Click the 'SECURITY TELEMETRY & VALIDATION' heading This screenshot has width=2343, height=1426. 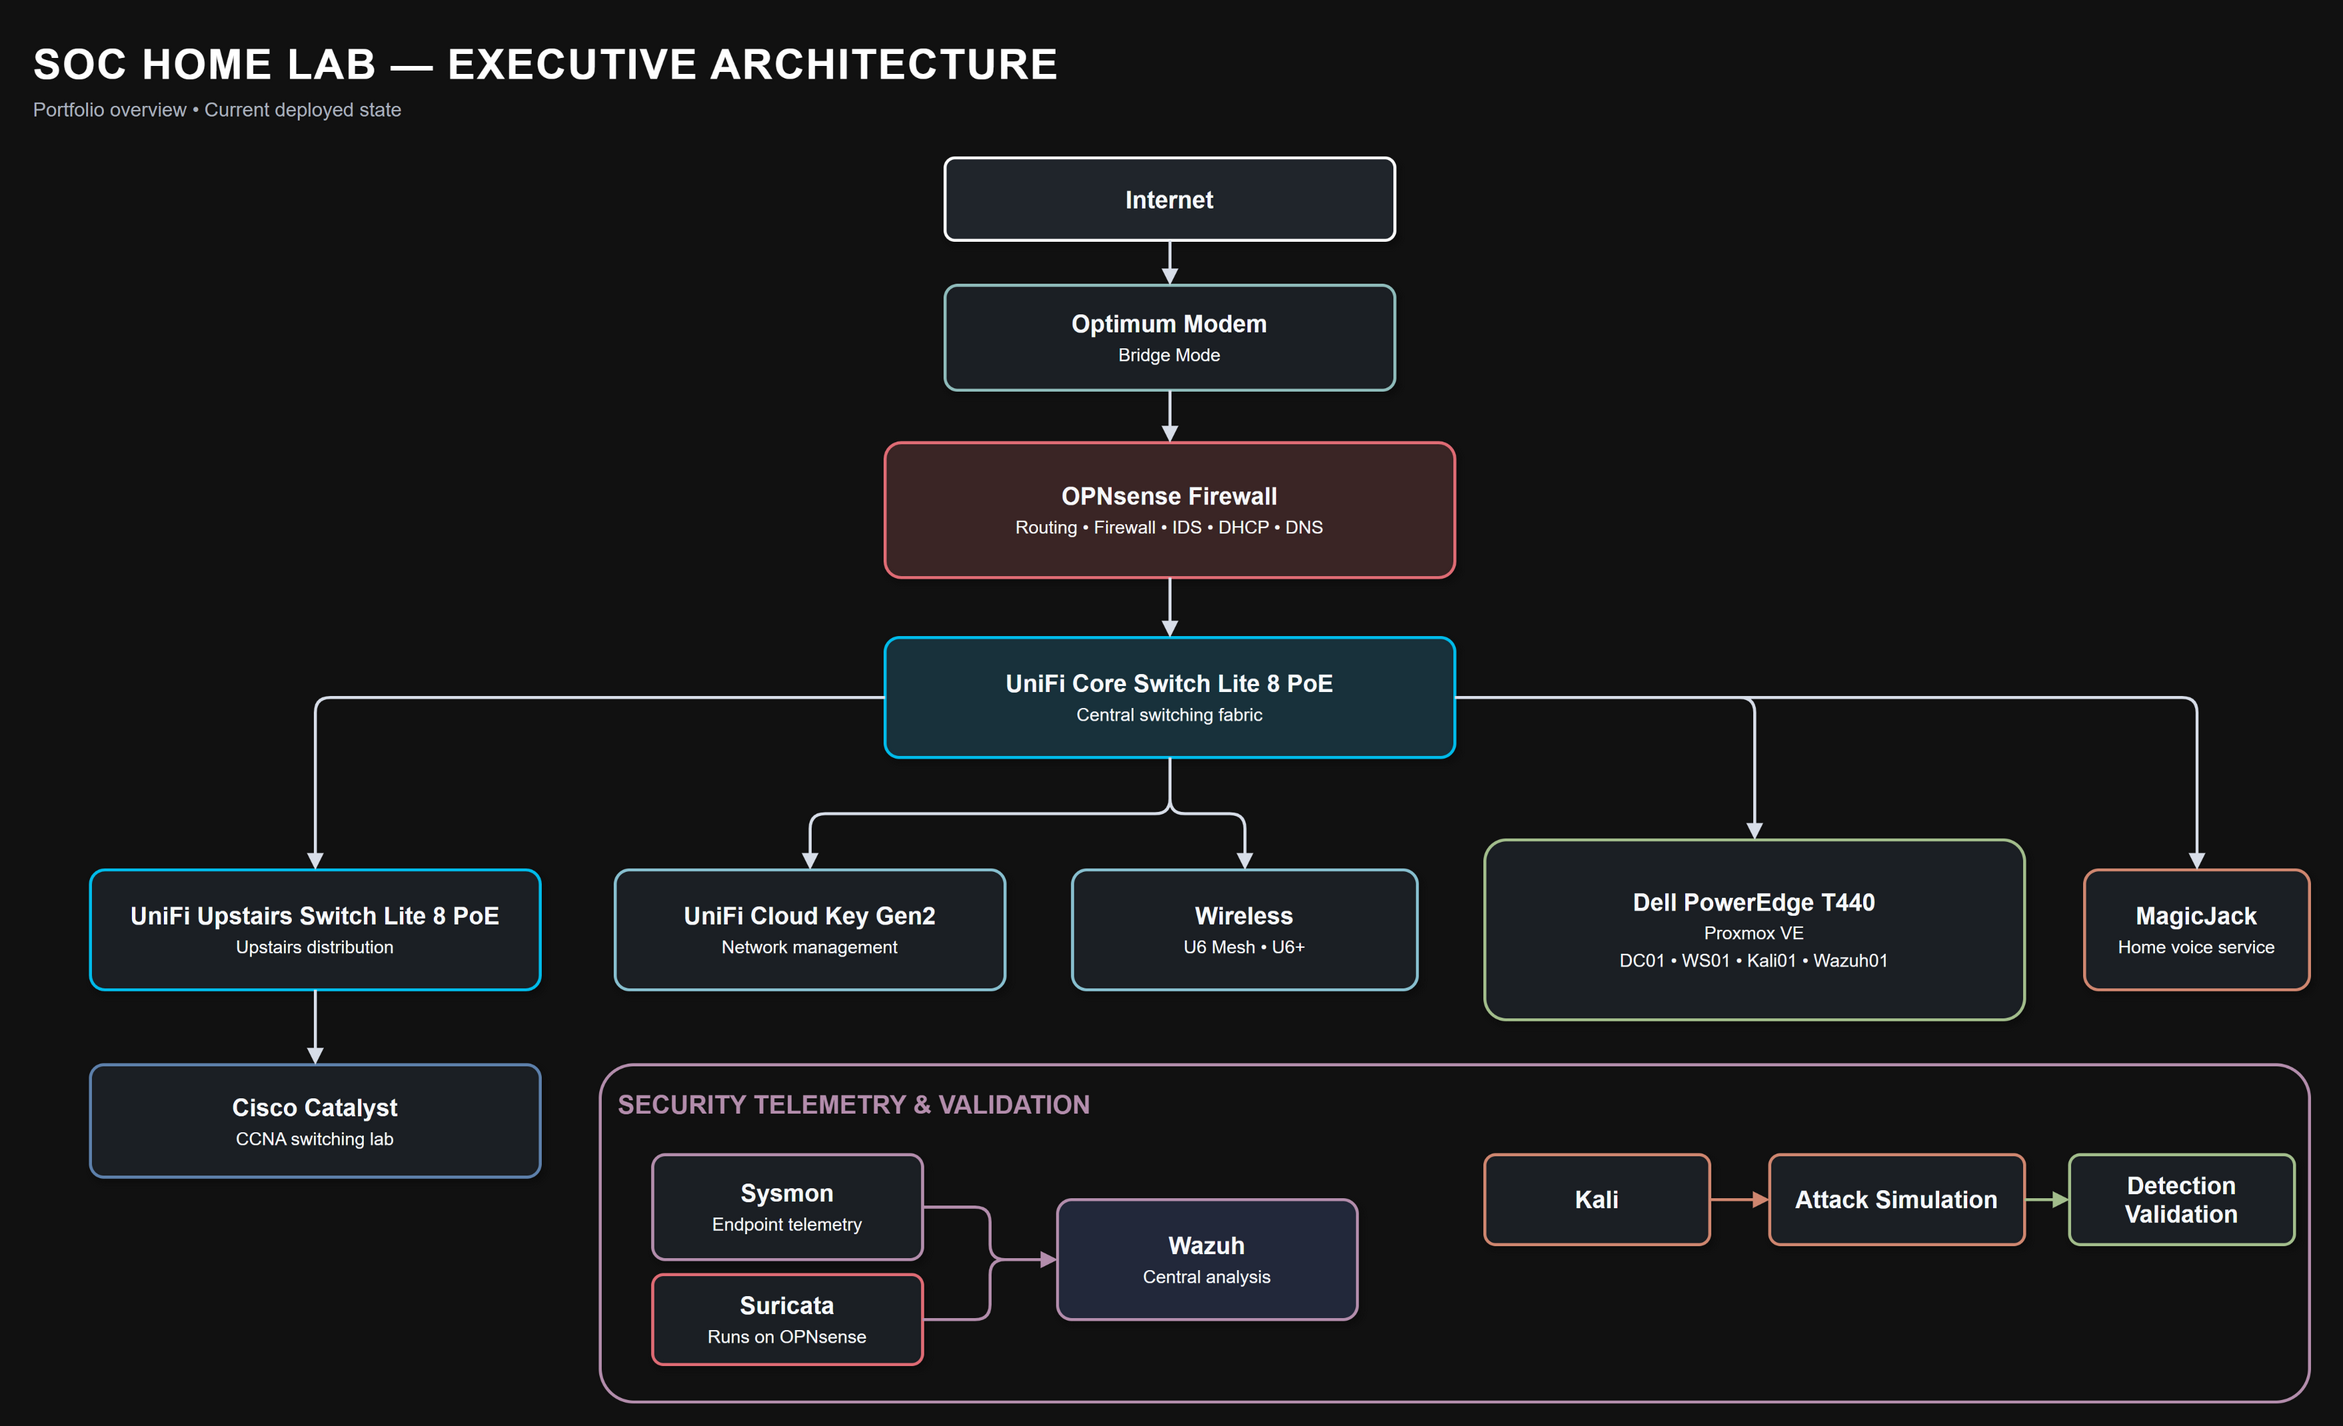(854, 1104)
